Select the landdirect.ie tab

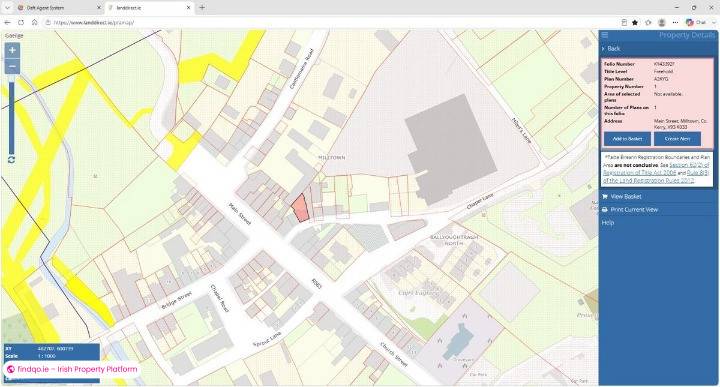(149, 8)
